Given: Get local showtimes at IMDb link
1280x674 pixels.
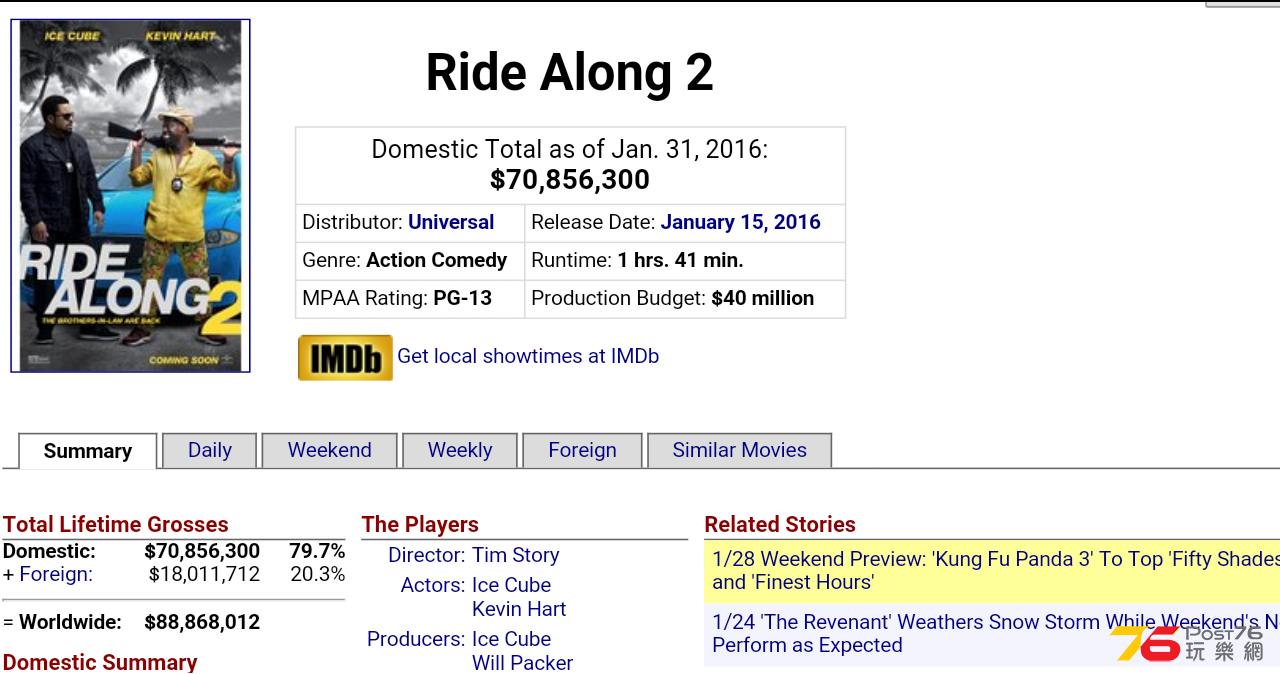Looking at the screenshot, I should coord(528,356).
